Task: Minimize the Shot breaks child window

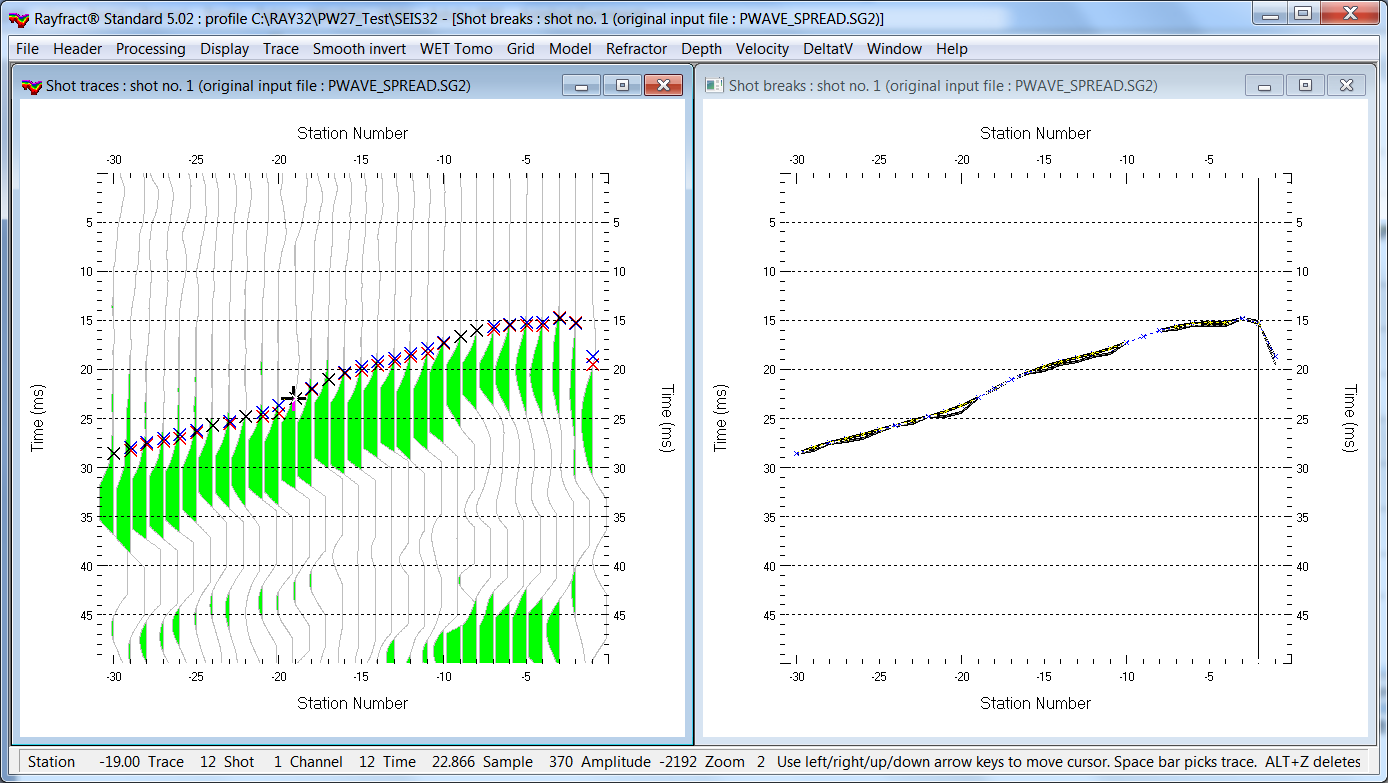Action: pos(1264,86)
